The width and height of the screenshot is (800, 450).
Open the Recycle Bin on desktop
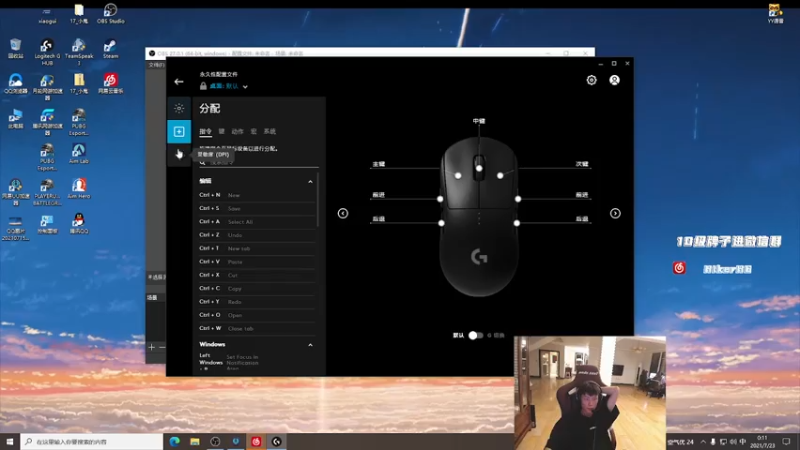pos(15,48)
